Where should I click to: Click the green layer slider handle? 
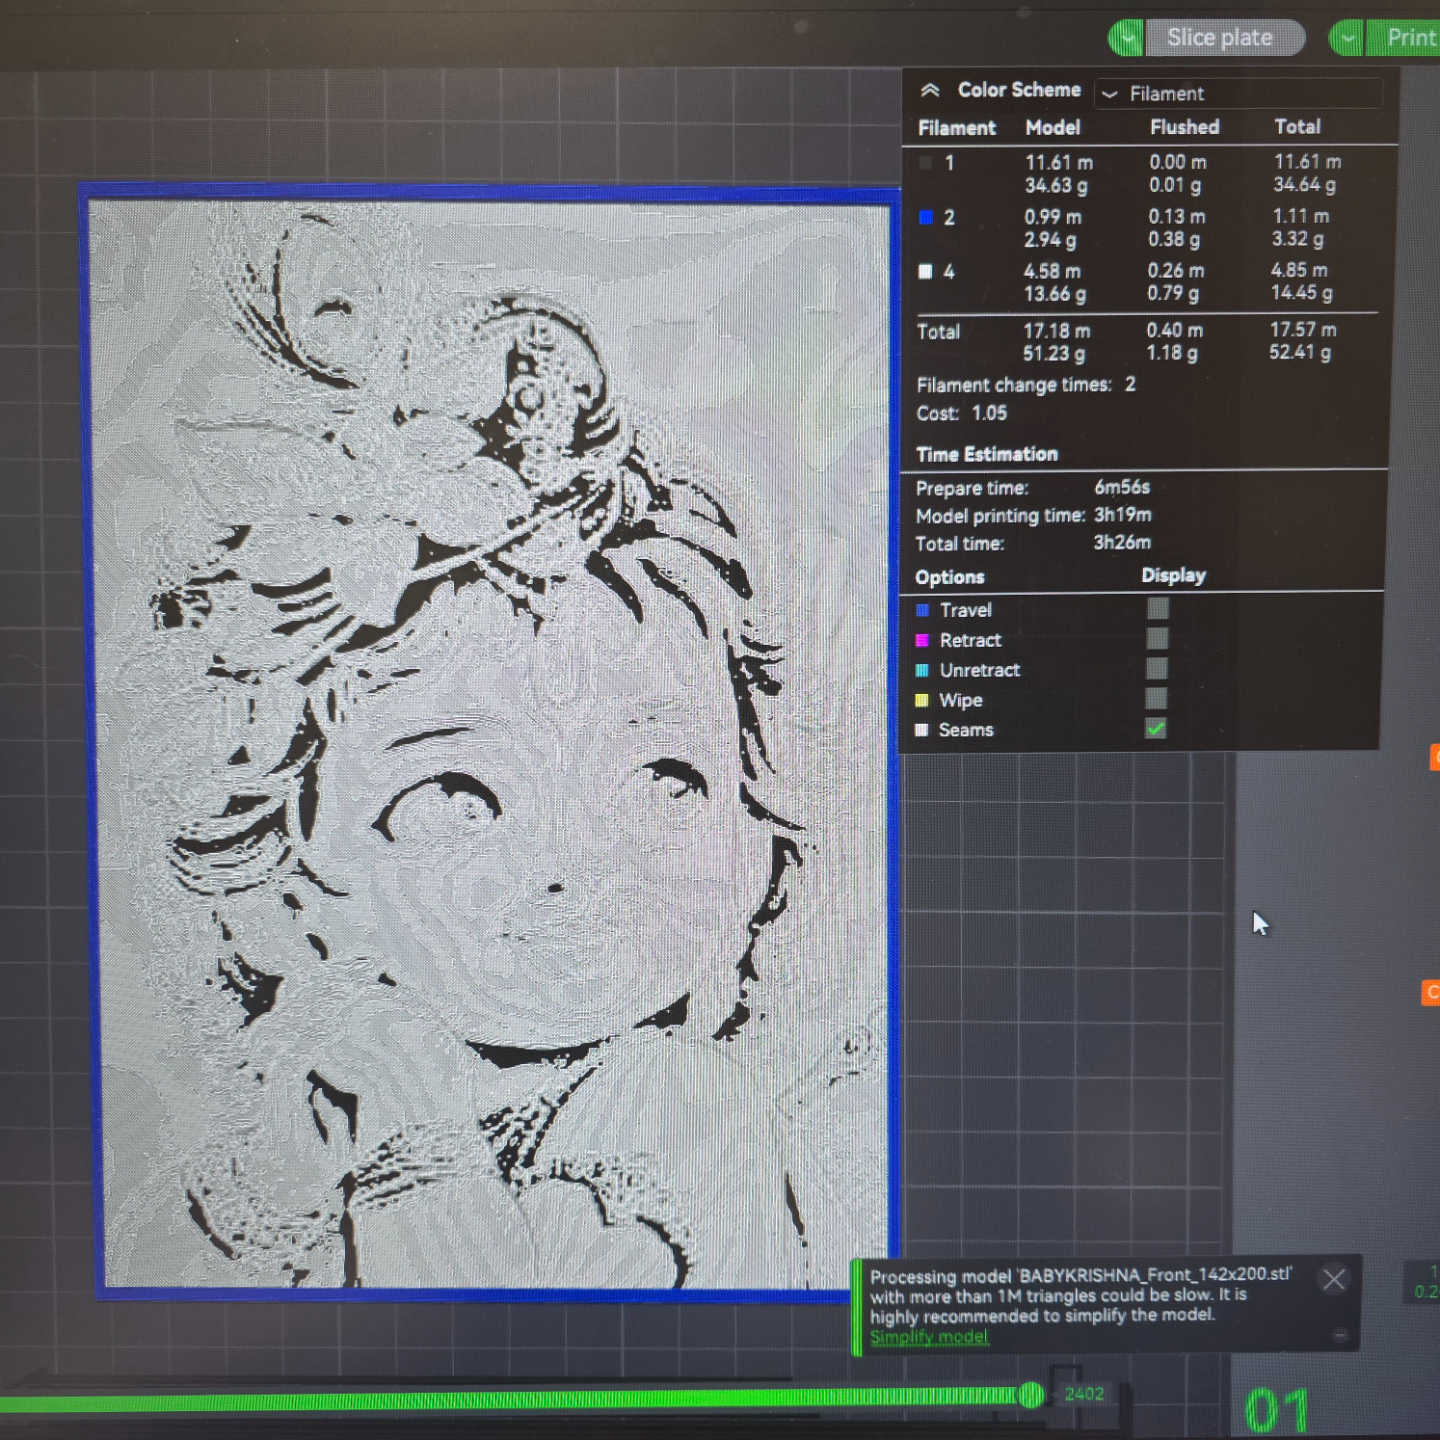click(x=1031, y=1395)
